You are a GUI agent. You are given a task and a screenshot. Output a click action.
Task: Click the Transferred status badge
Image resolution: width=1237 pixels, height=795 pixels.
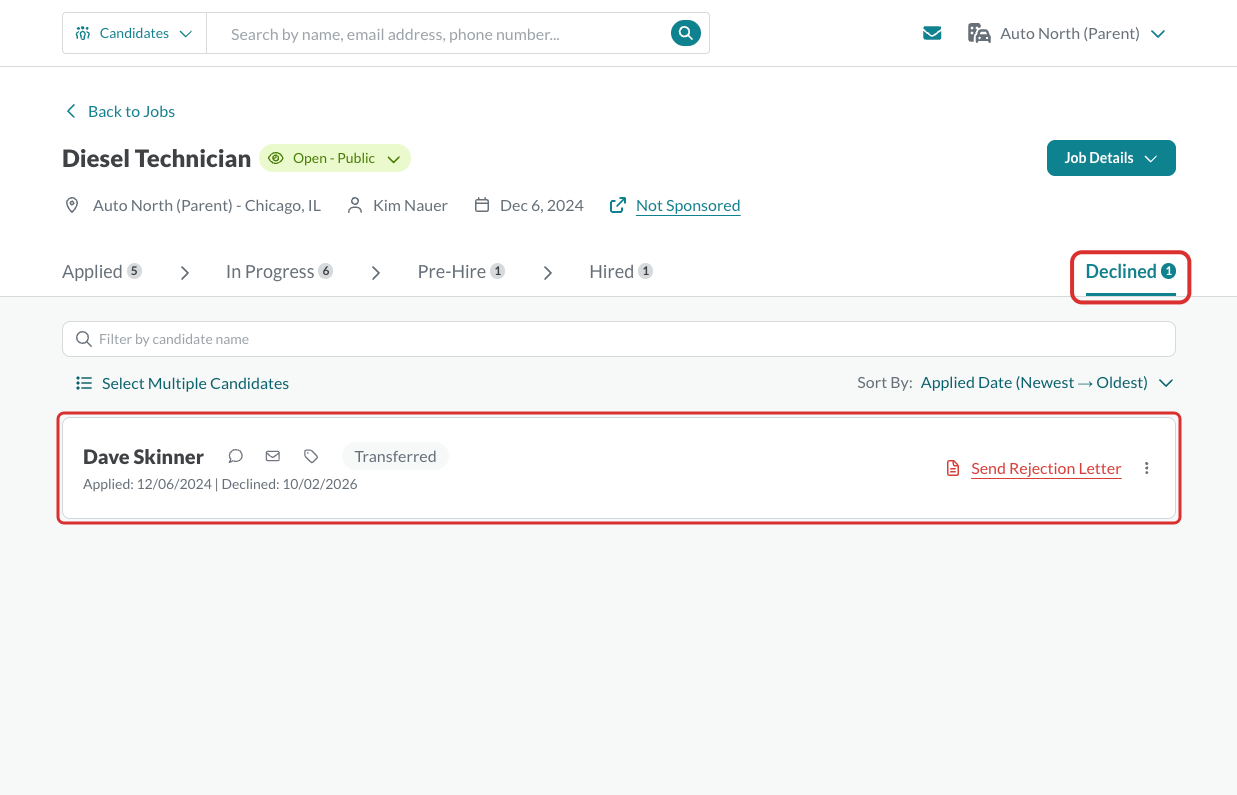click(395, 456)
